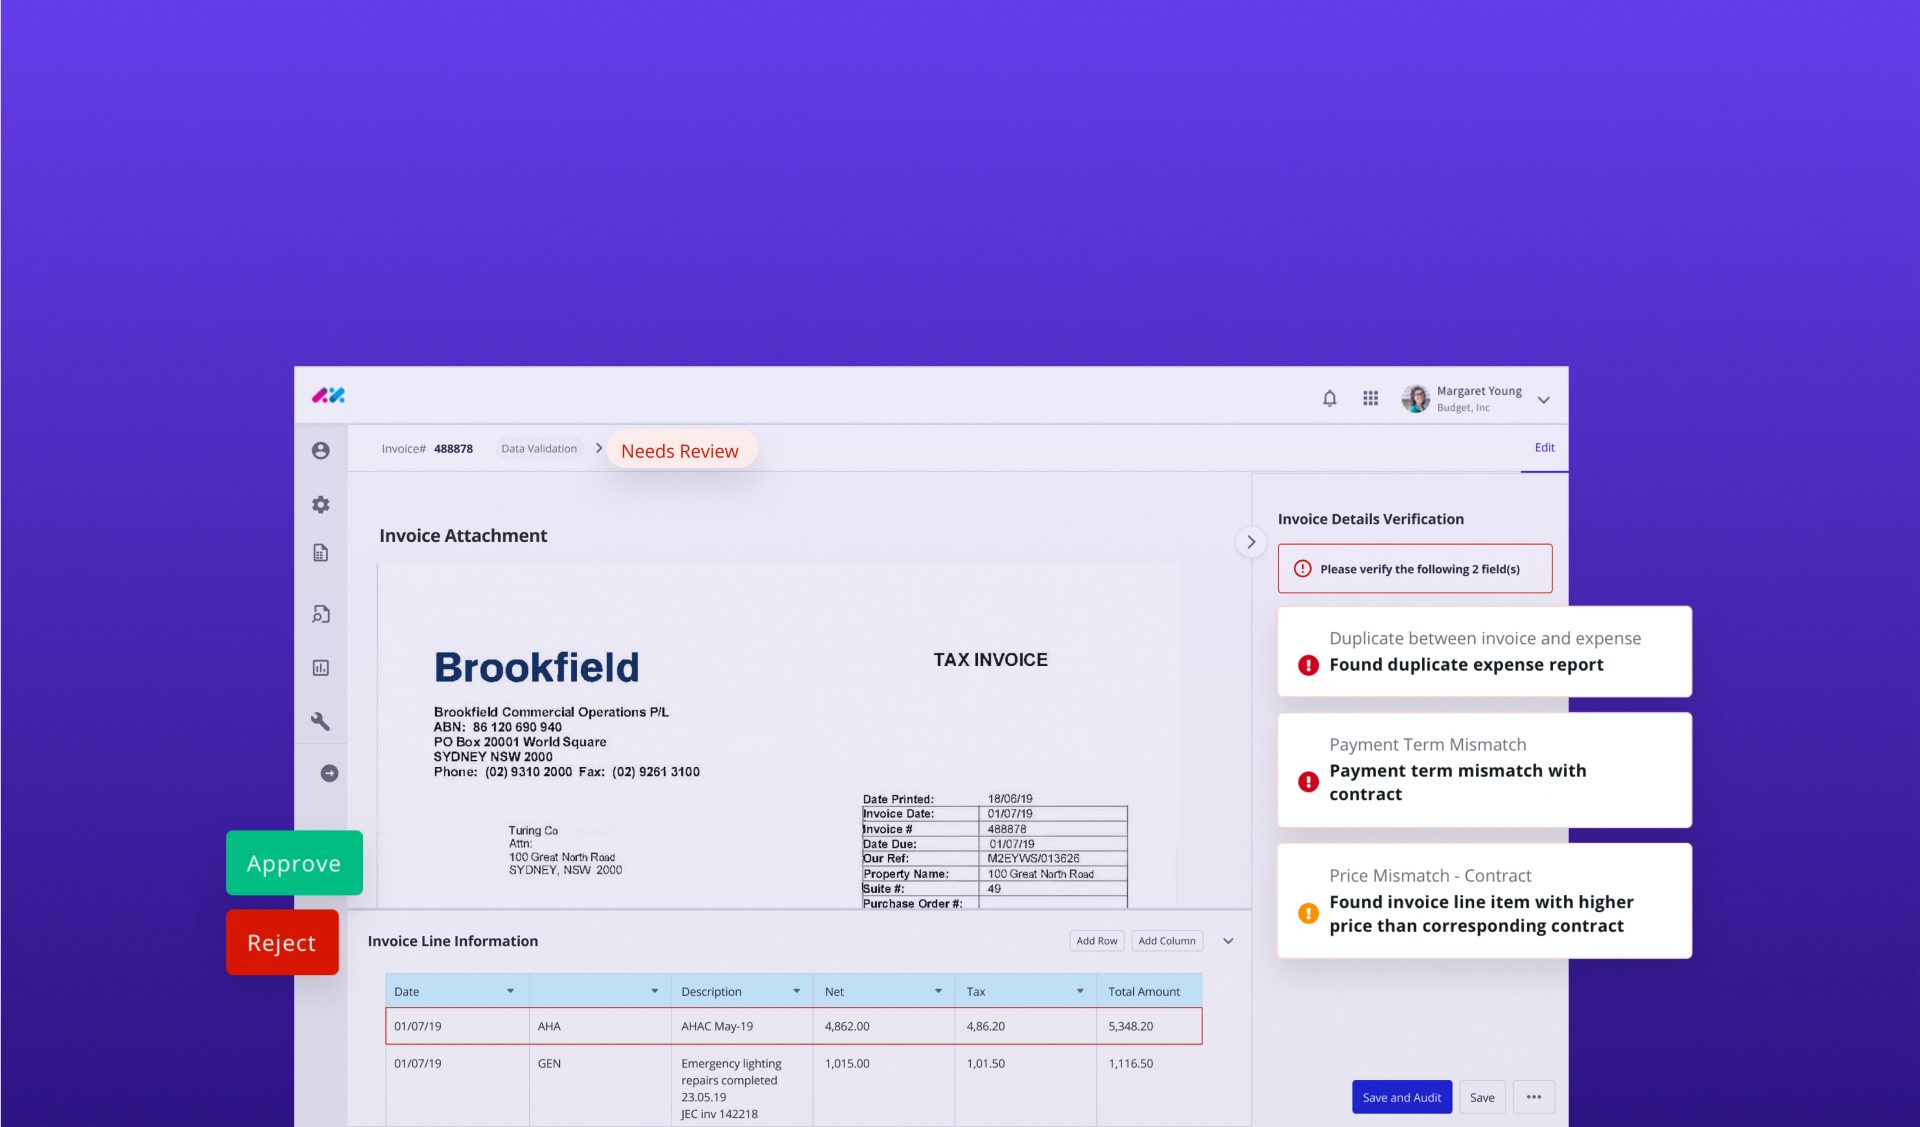This screenshot has width=1920, height=1127.
Task: Open the payment term mismatch card
Action: tap(1484, 770)
